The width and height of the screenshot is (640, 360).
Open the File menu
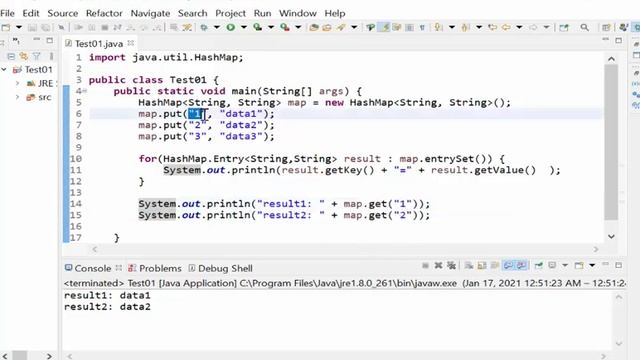click(7, 13)
